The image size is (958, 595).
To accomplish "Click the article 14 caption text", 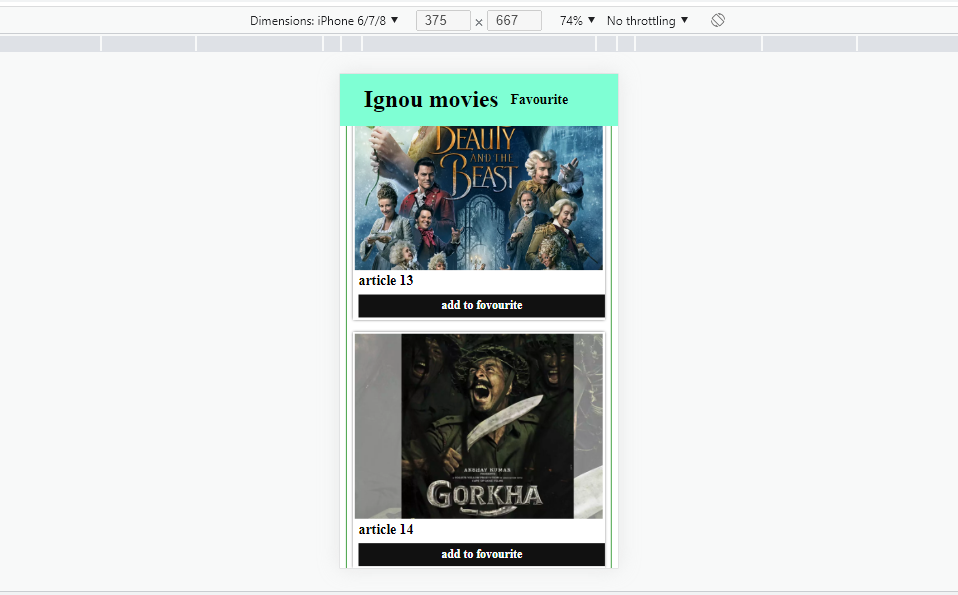I will point(386,530).
